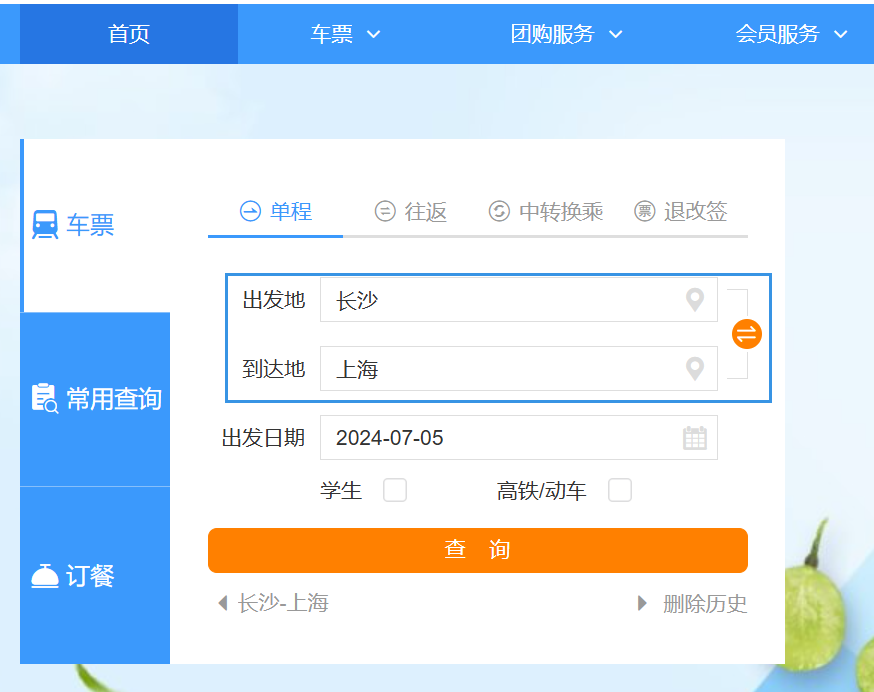
Task: Click 删除历史 link
Action: point(705,603)
